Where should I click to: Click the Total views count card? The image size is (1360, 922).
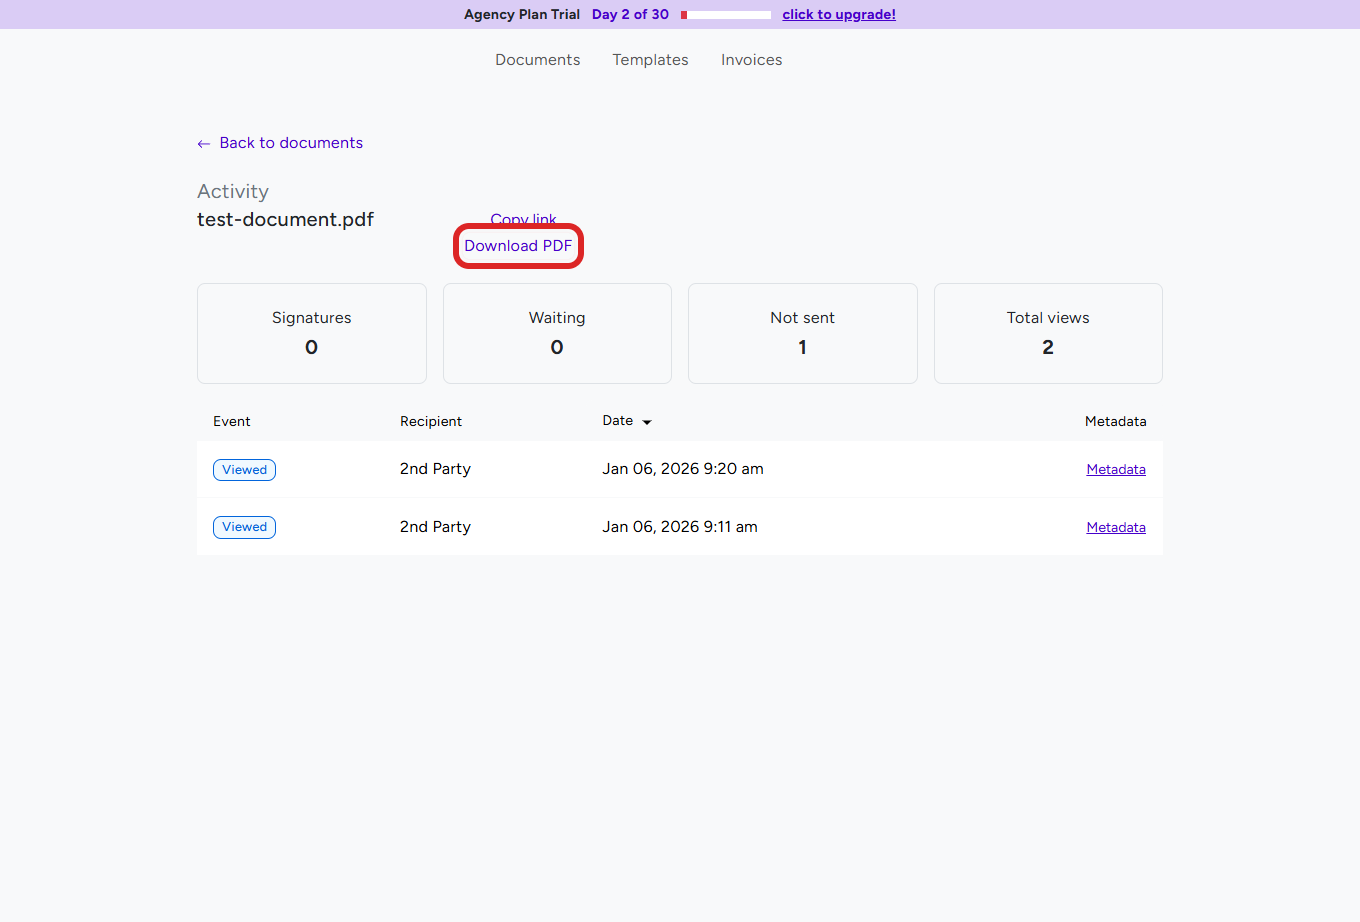pyautogui.click(x=1047, y=333)
